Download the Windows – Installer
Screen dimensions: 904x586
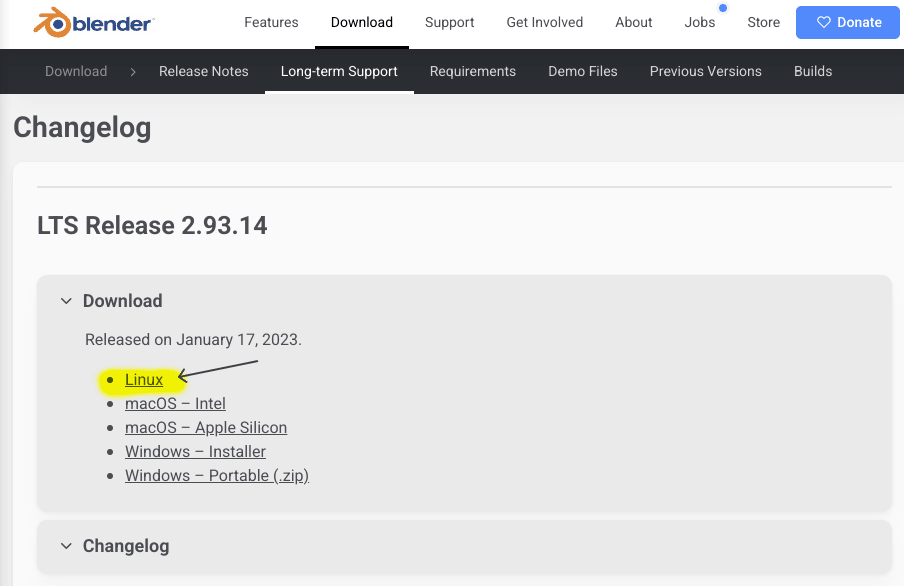click(x=195, y=452)
